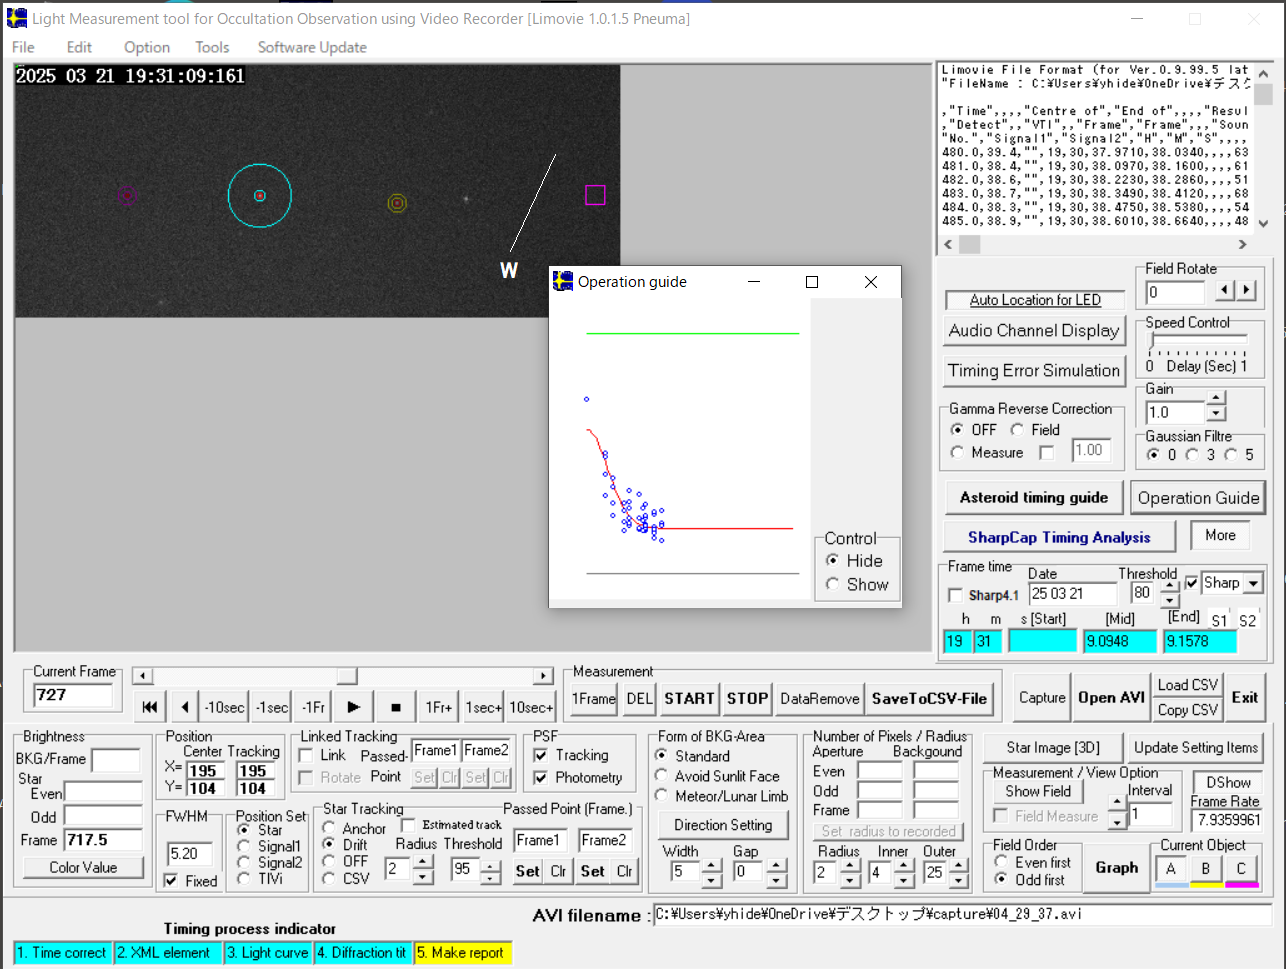Rotate field using the left arrow button

[x=1225, y=290]
